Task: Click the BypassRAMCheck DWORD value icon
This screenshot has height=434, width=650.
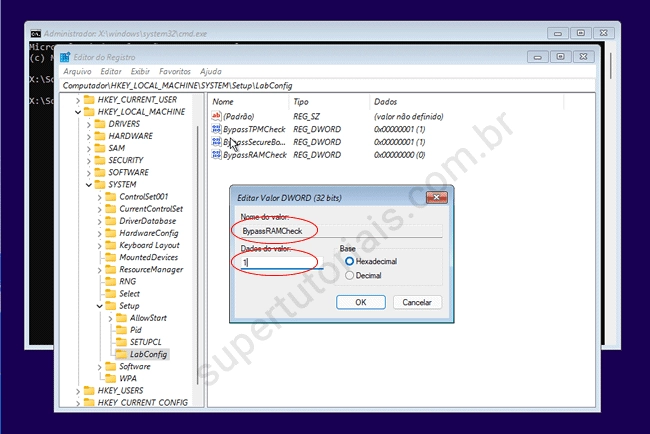Action: click(216, 155)
